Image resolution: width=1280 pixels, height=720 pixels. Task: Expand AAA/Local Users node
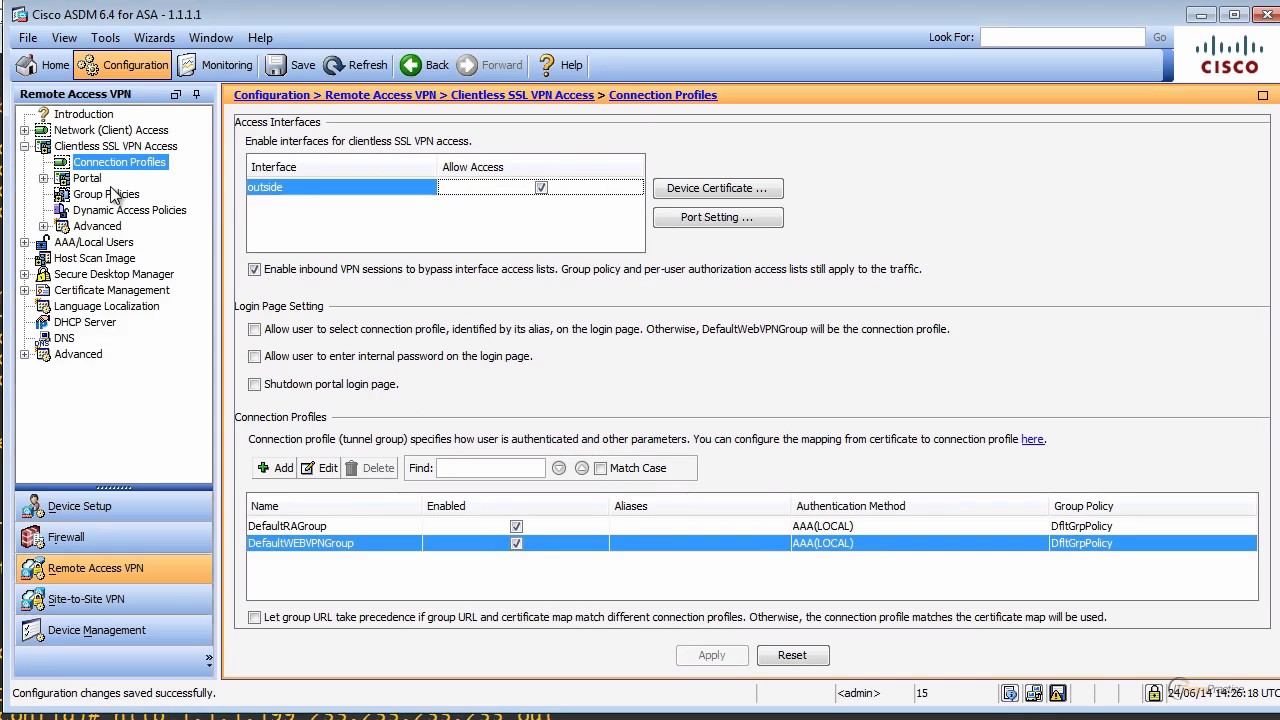pyautogui.click(x=24, y=242)
